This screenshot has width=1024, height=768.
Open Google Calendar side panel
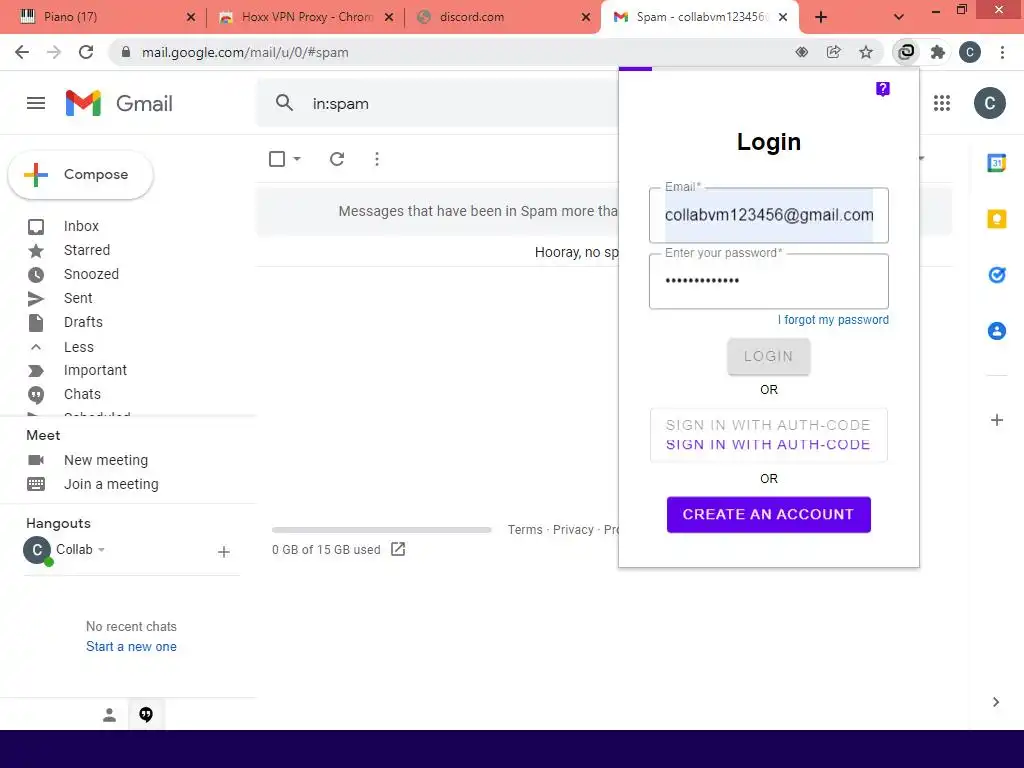click(x=997, y=163)
